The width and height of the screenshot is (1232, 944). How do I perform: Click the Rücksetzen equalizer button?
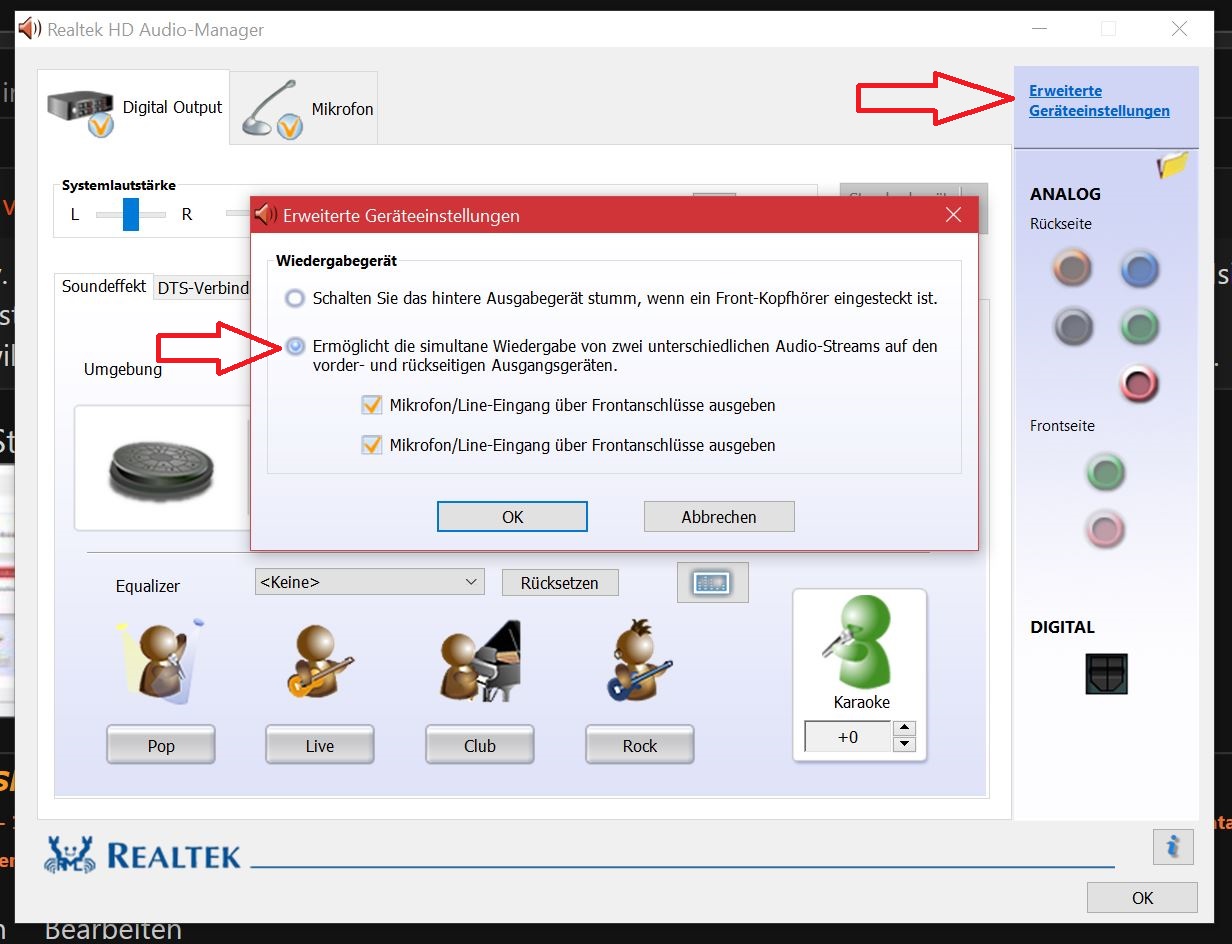tap(560, 583)
